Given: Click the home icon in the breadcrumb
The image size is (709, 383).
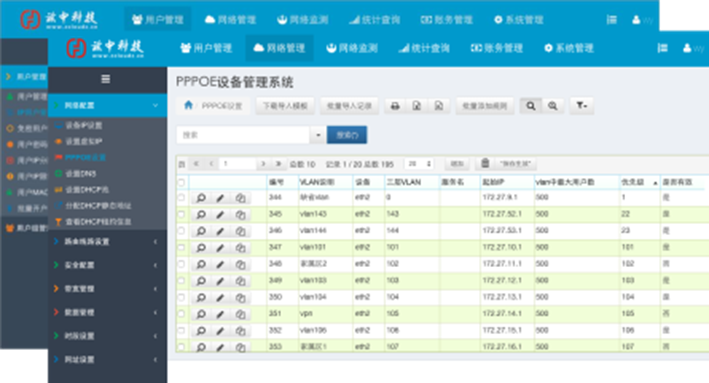Looking at the screenshot, I should pos(189,105).
